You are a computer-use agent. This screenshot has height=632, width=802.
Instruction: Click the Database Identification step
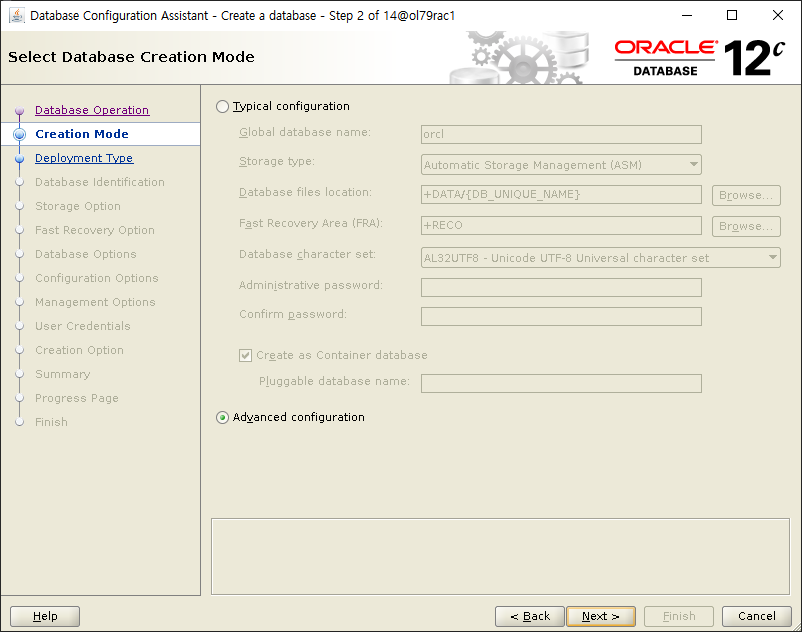[100, 182]
